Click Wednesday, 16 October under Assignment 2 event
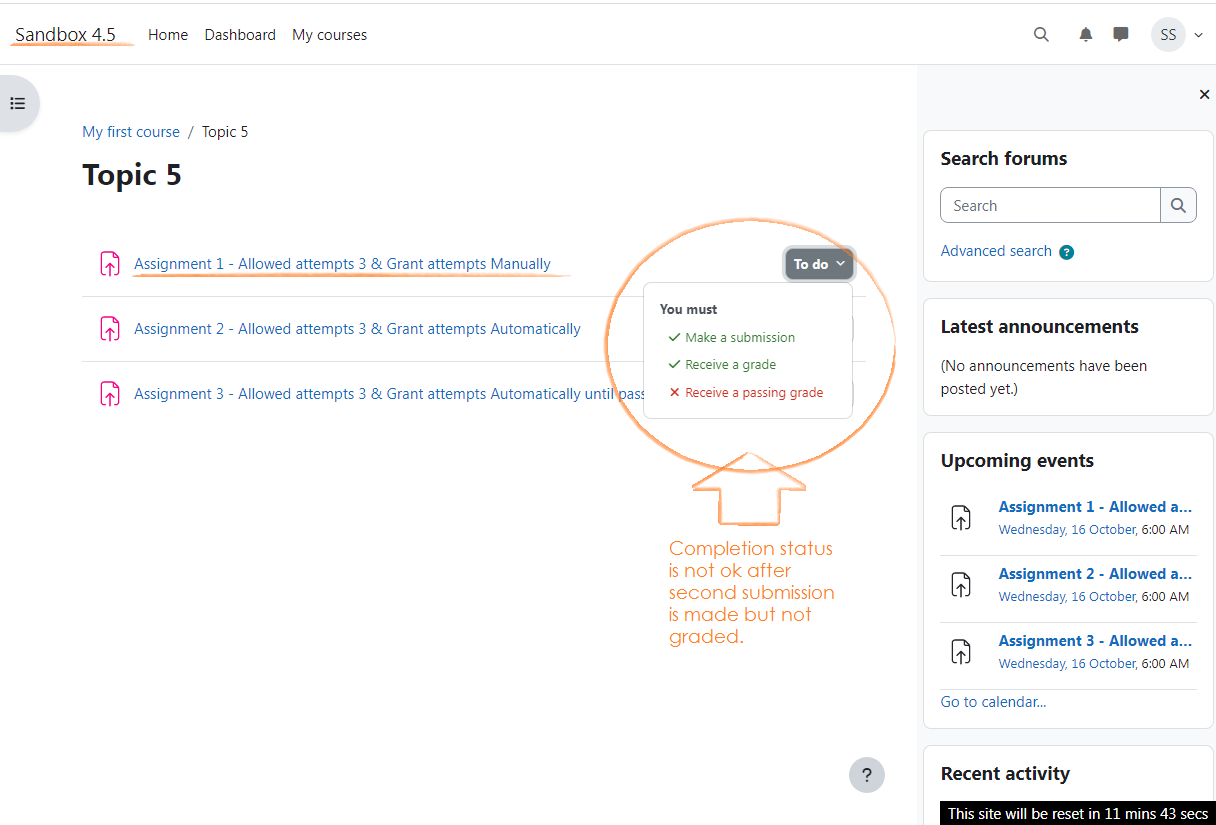 click(x=1067, y=597)
